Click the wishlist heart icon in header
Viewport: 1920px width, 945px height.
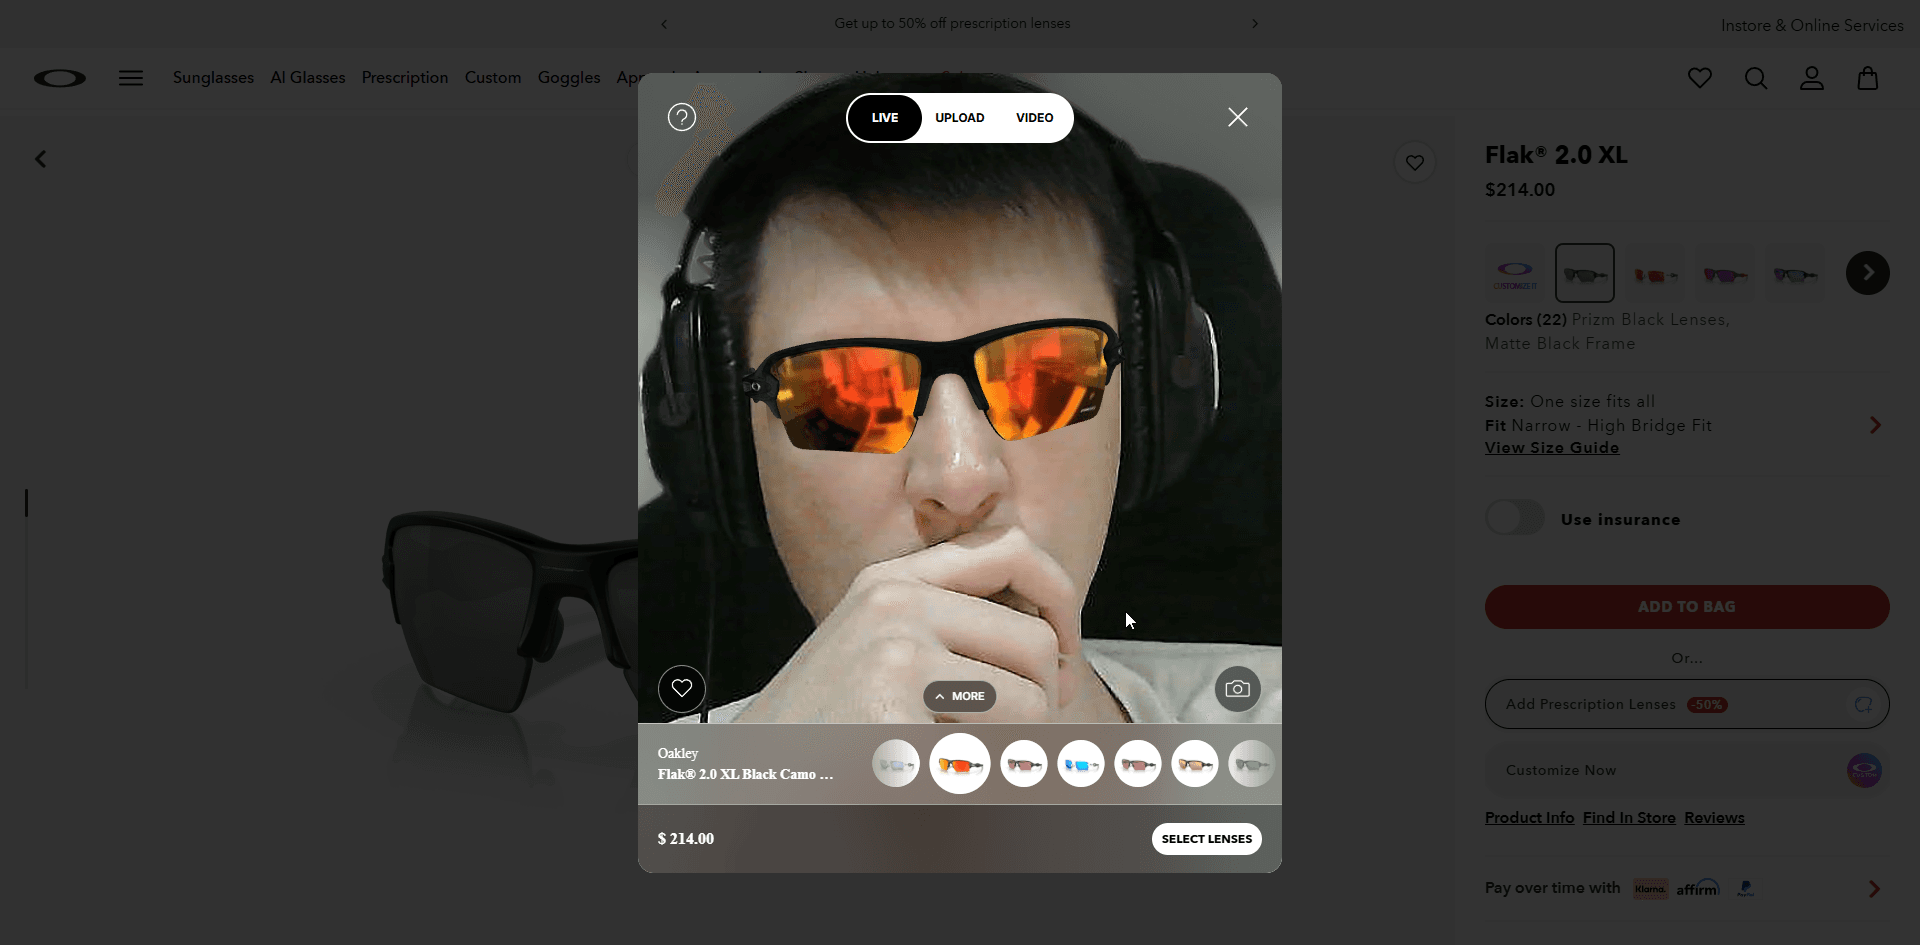point(1700,78)
